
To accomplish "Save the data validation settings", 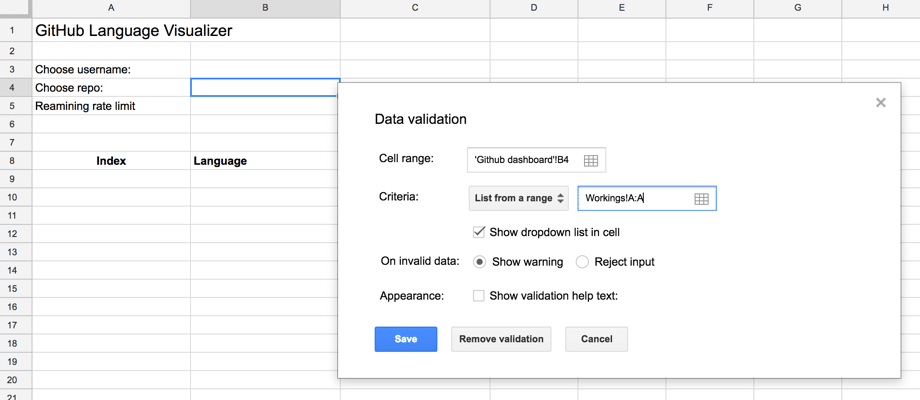I will [x=406, y=339].
